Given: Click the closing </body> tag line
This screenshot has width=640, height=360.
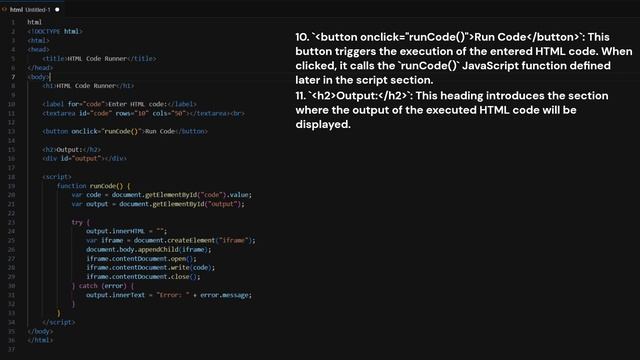Looking at the screenshot, I should 40,331.
